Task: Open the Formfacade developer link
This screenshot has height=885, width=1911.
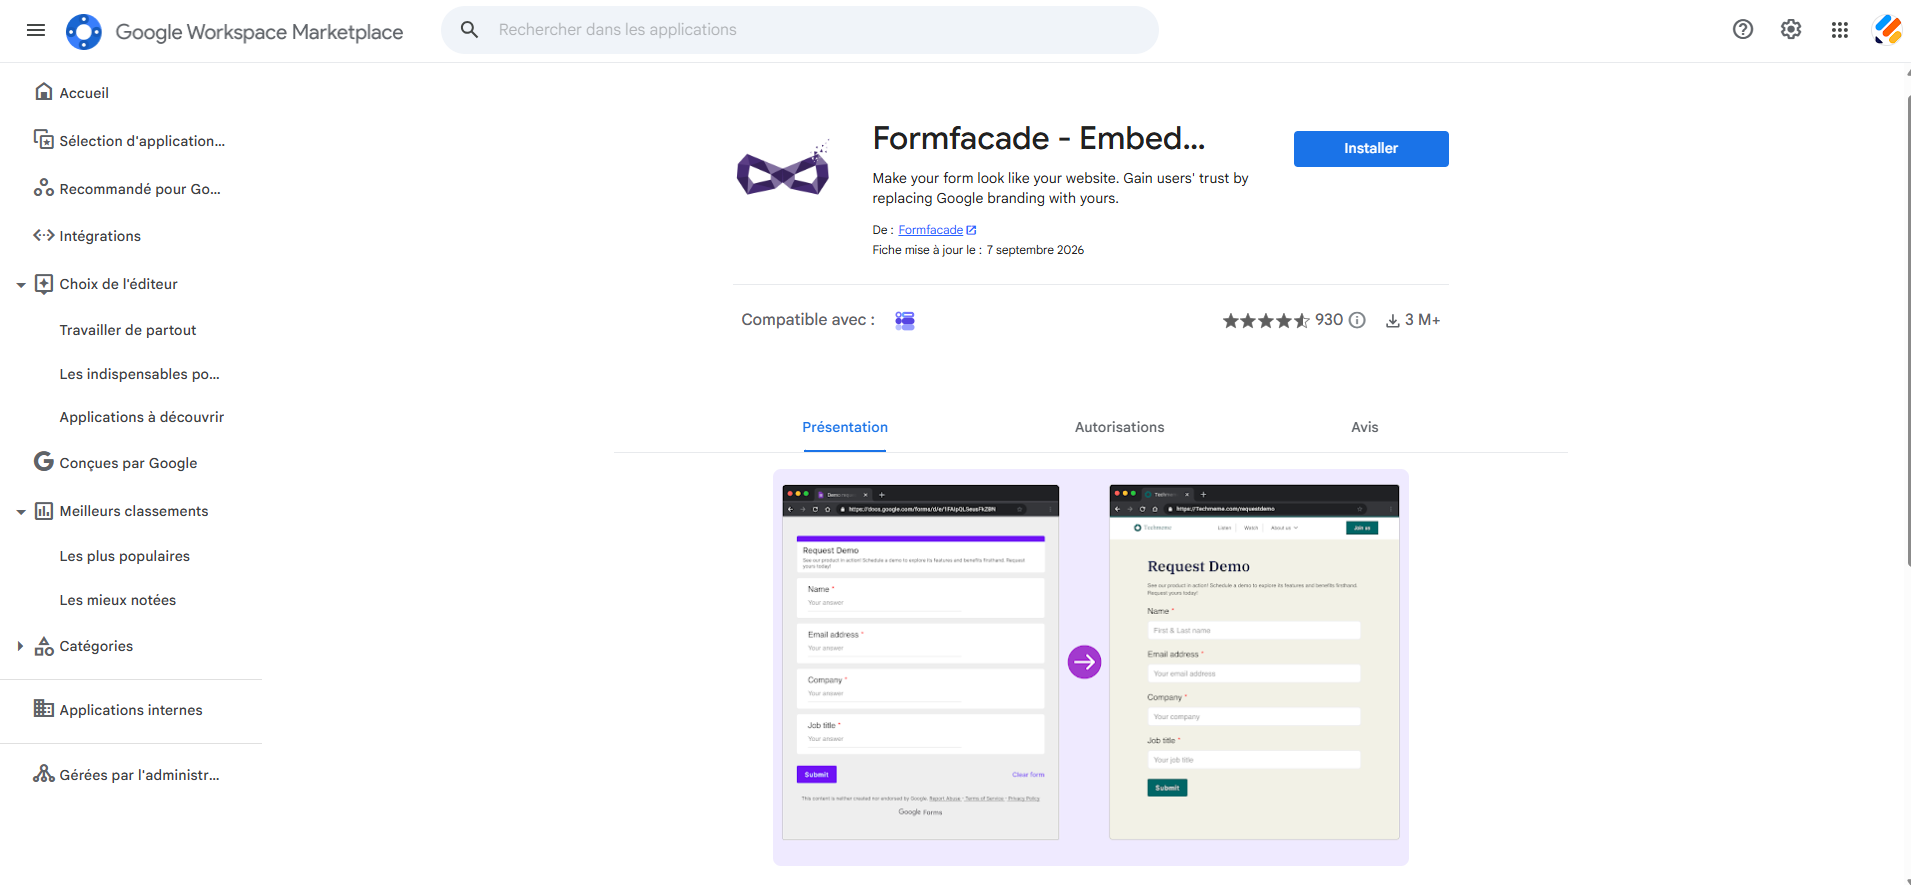Action: [930, 230]
